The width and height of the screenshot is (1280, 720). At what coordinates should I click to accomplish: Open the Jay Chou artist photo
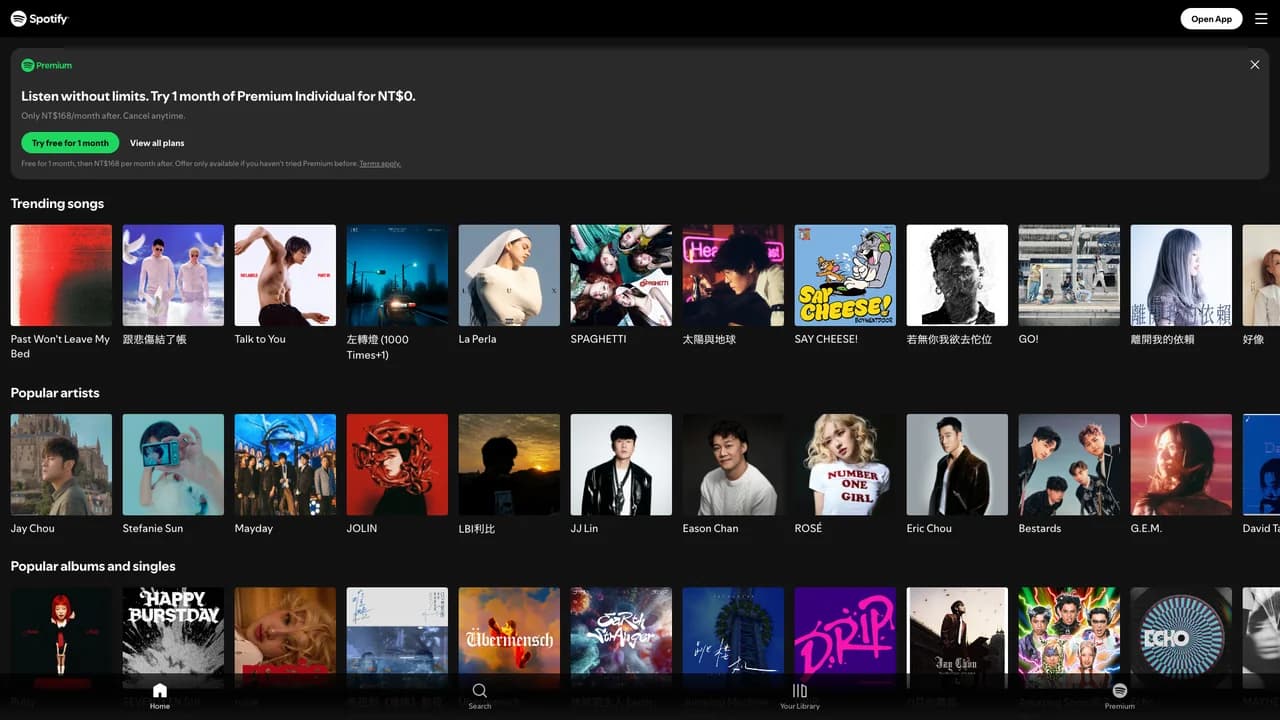point(61,465)
